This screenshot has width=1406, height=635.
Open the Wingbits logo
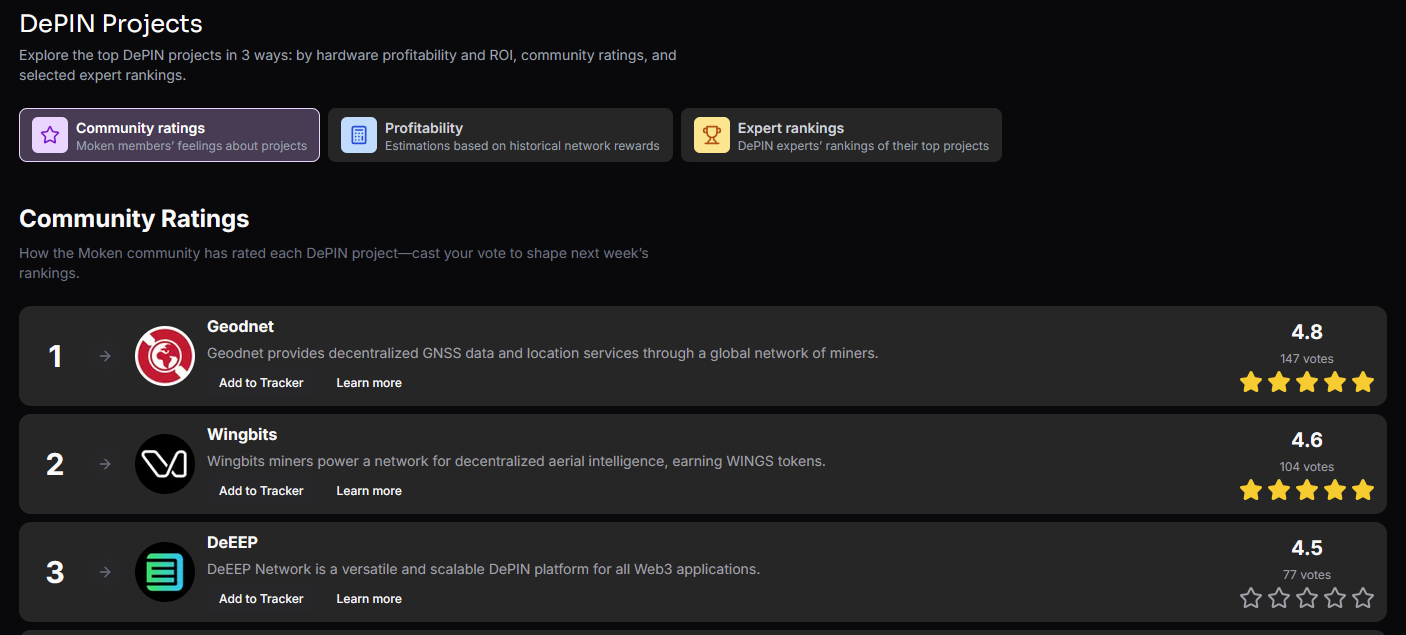pos(165,464)
